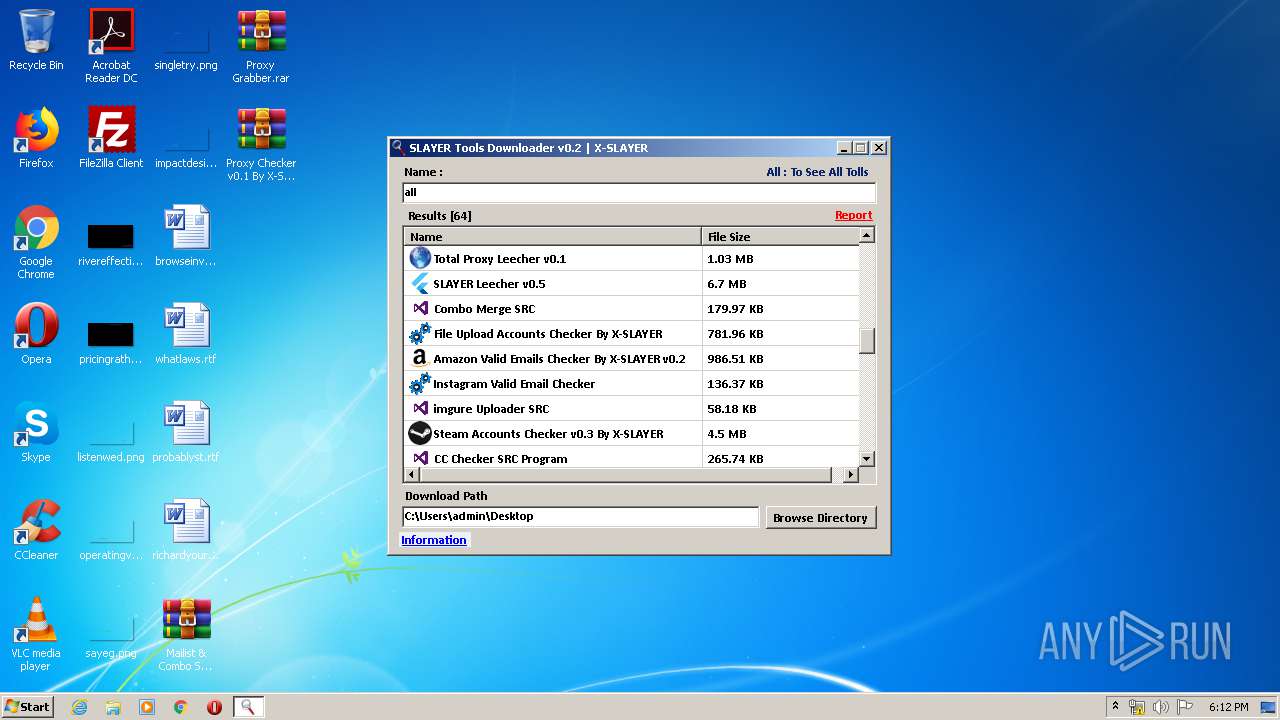This screenshot has width=1280, height=720.
Task: Open the Recycle Bin desktop icon
Action: (x=36, y=40)
